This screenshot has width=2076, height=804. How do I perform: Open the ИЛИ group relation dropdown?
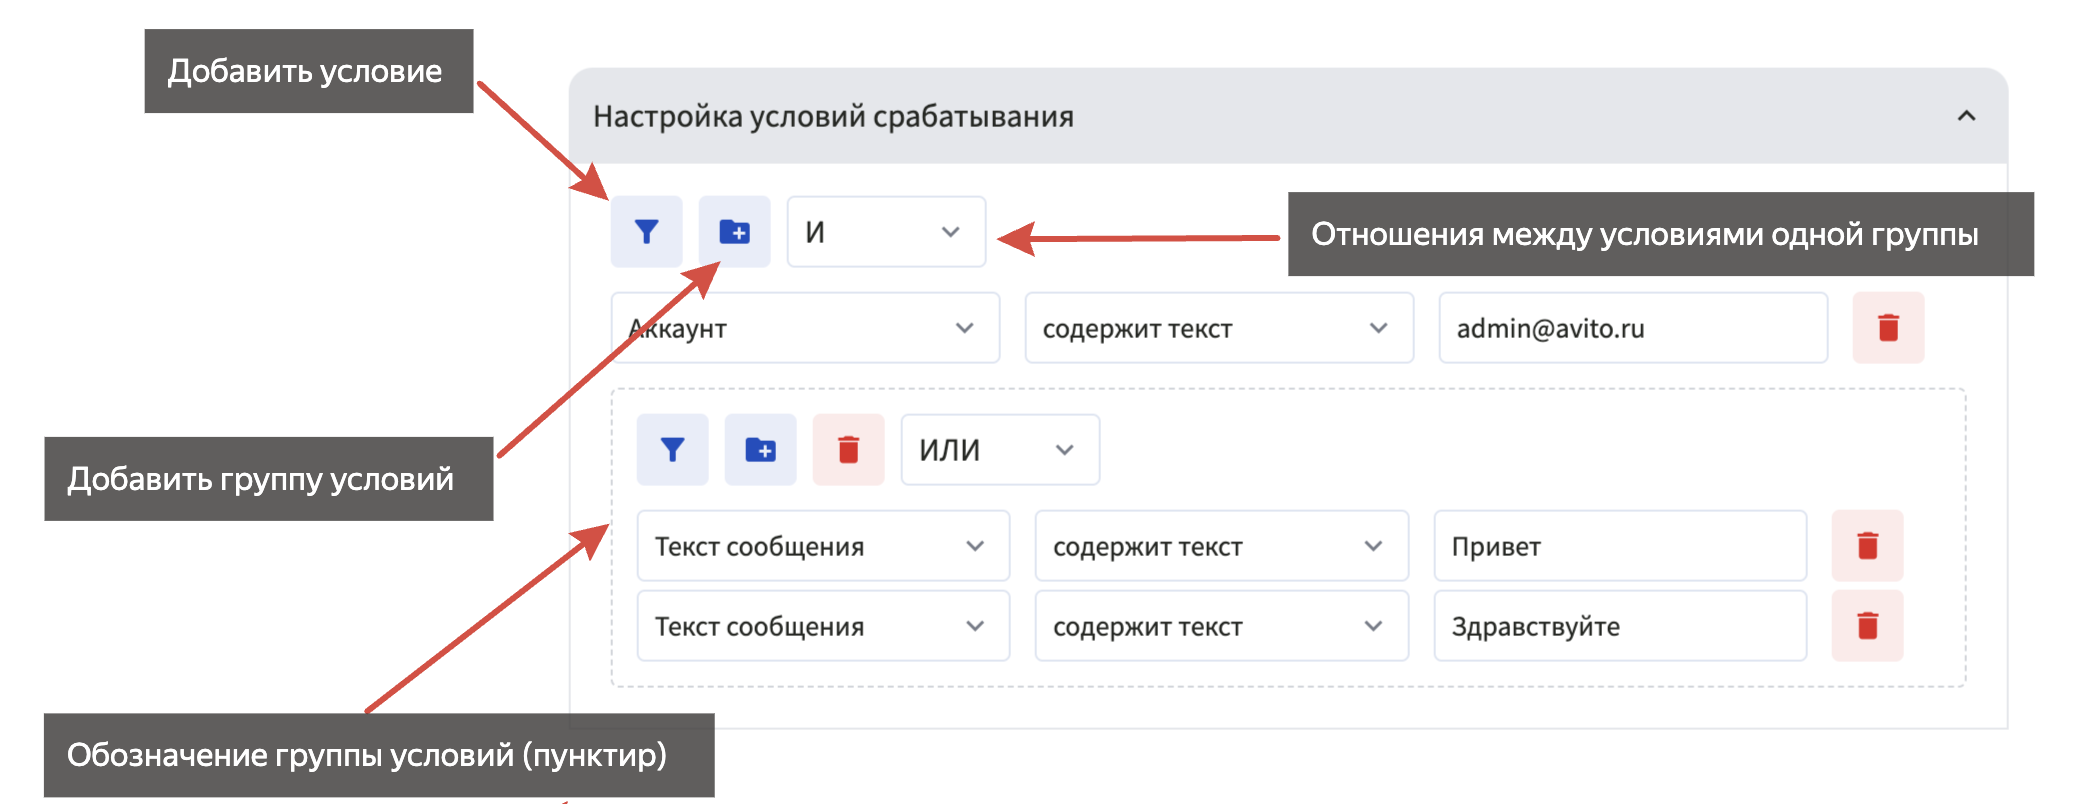click(x=1000, y=450)
